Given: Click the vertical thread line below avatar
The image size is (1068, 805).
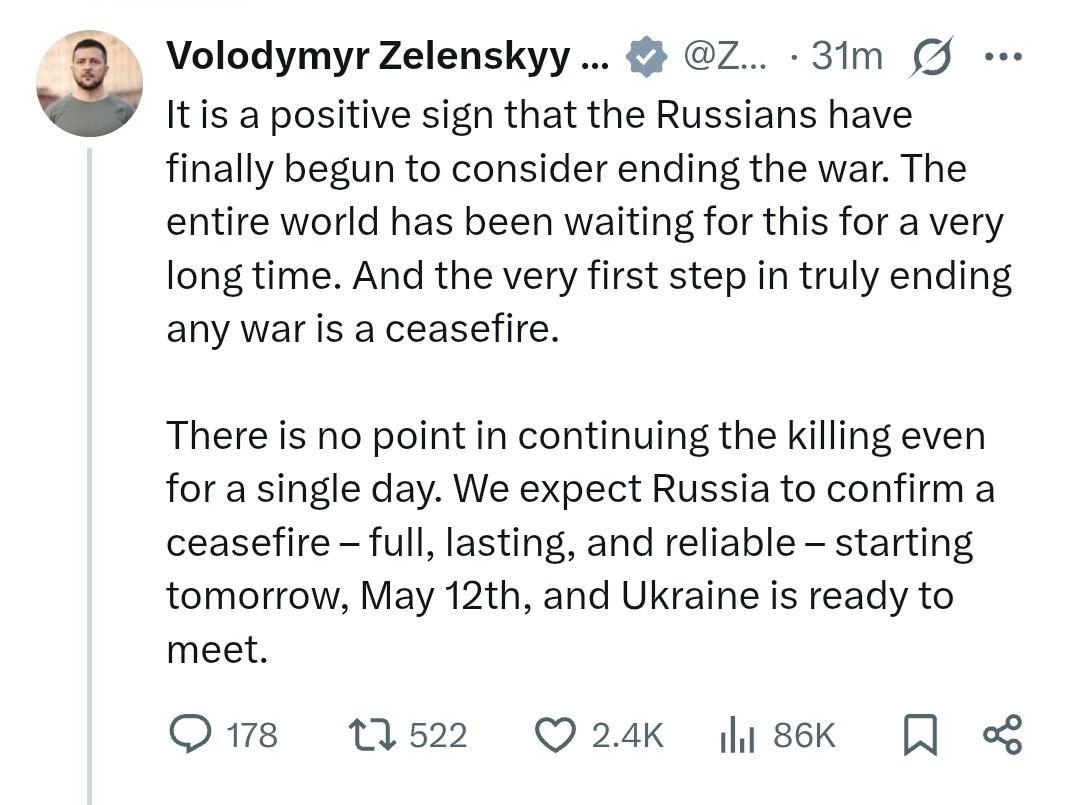Looking at the screenshot, I should click(x=90, y=470).
